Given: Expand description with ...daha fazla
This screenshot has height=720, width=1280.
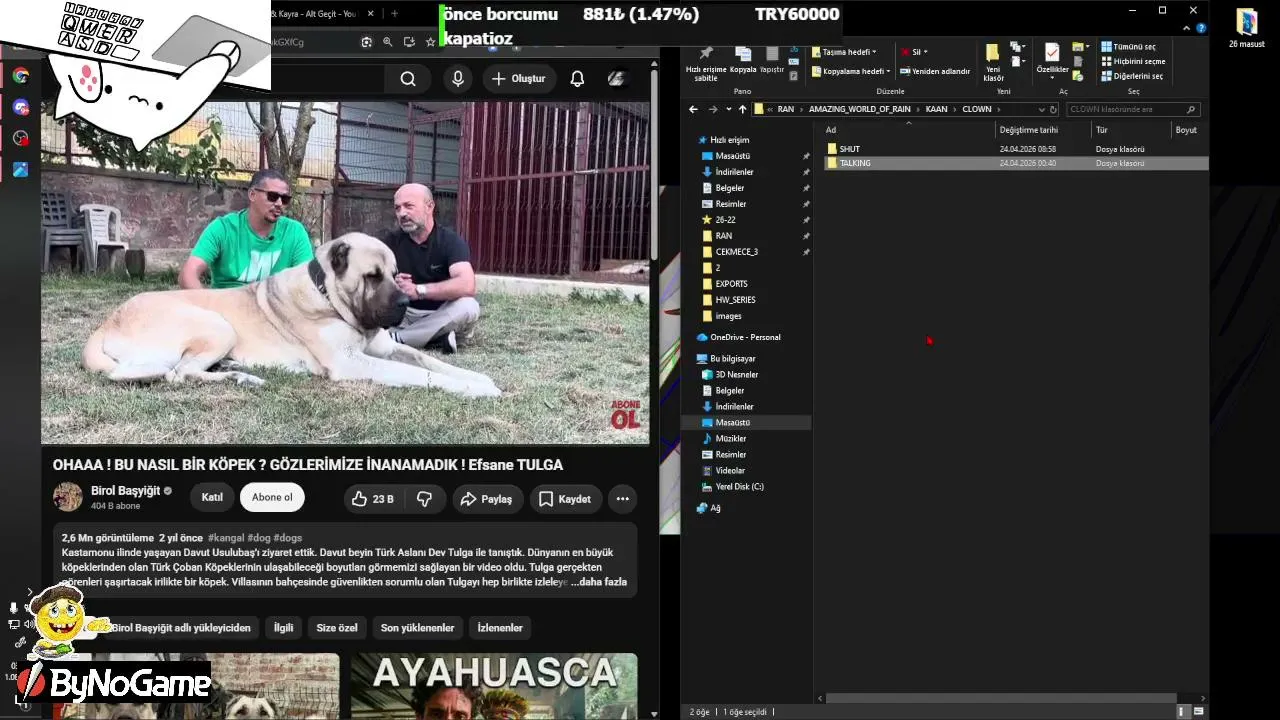Looking at the screenshot, I should [x=599, y=582].
